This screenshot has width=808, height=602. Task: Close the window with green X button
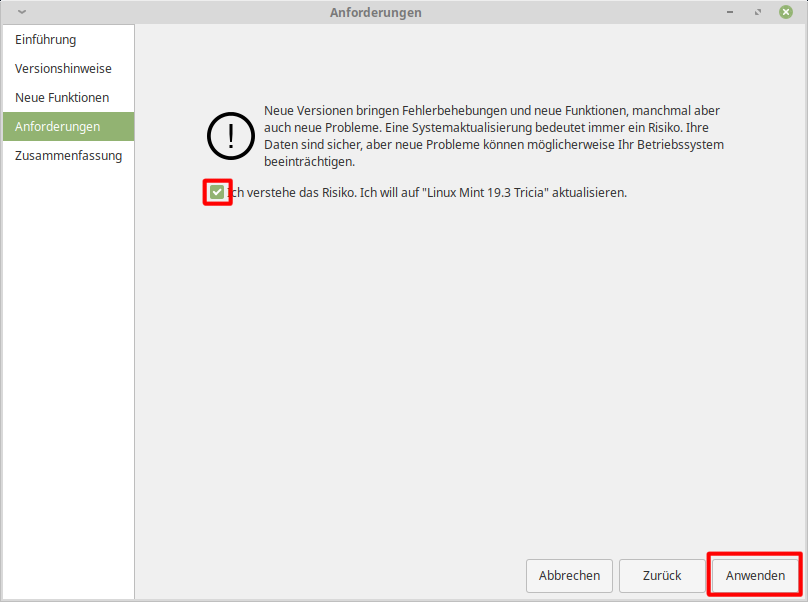point(786,12)
